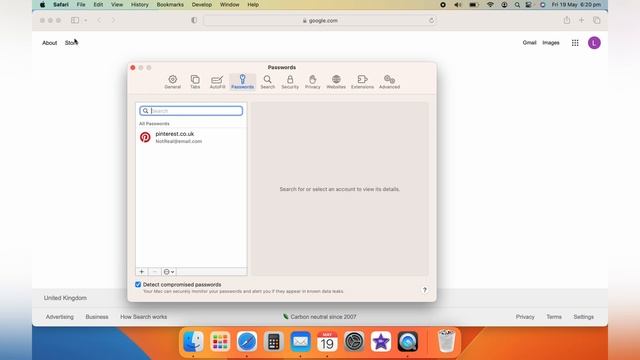The image size is (640, 360).
Task: Open the Safari menu
Action: pyautogui.click(x=61, y=4)
